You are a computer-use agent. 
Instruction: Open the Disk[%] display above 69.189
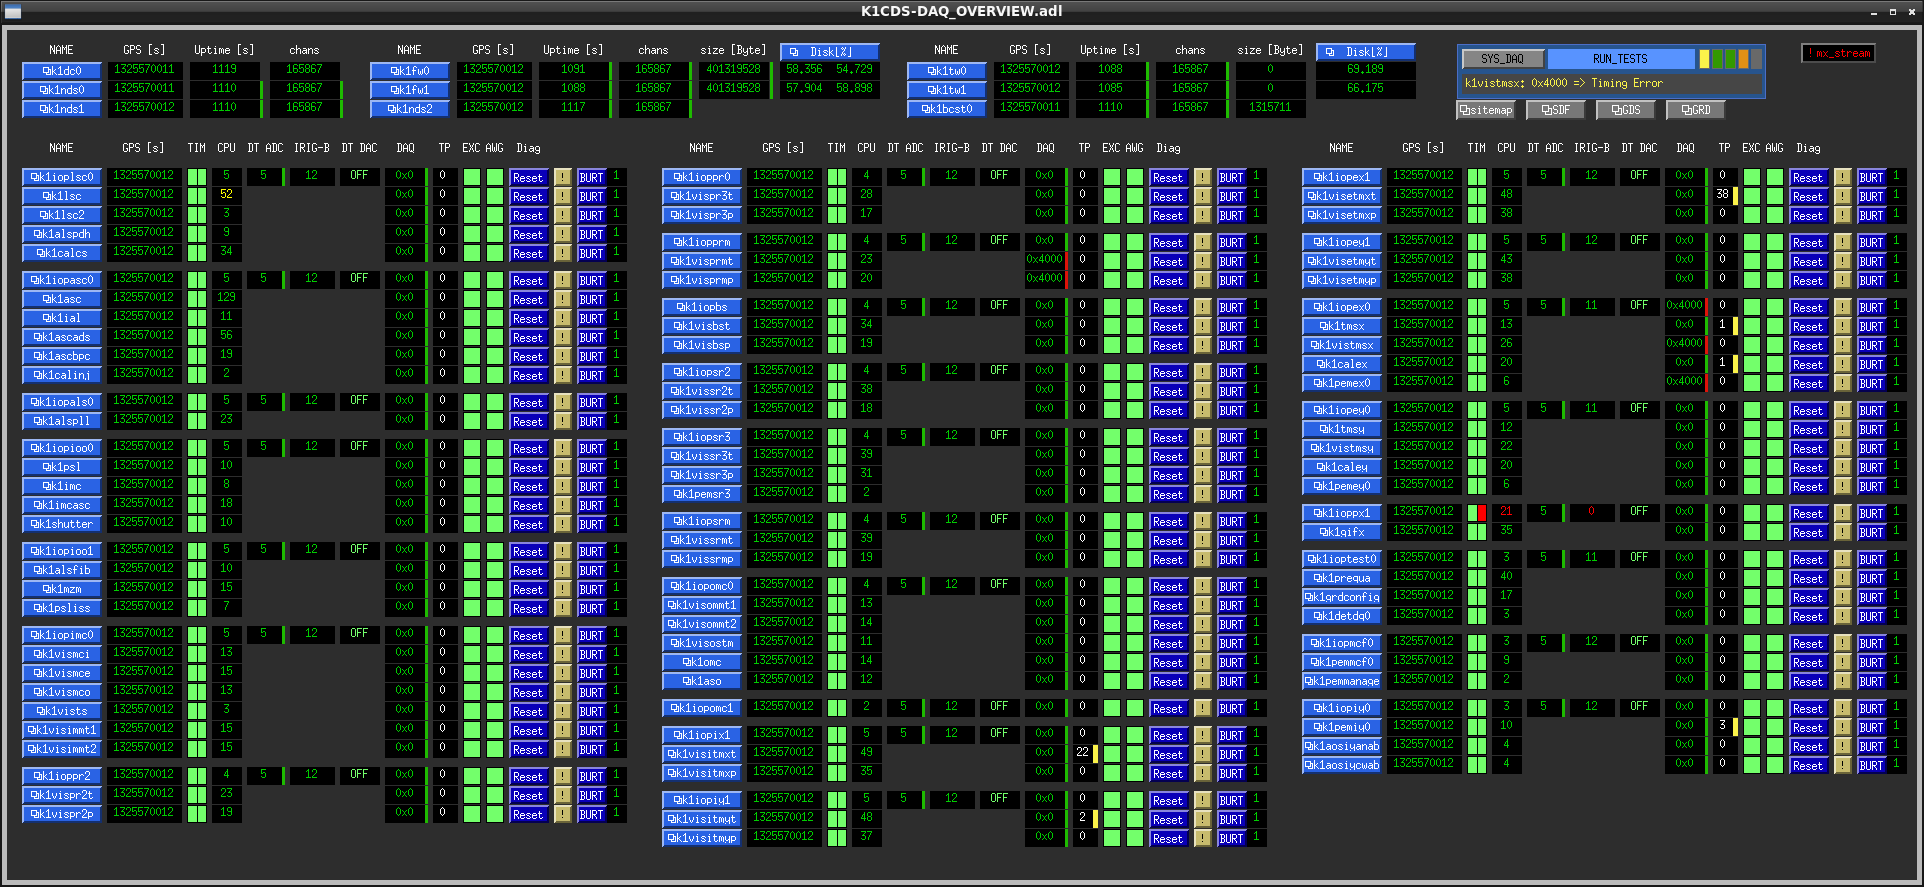(x=1365, y=52)
